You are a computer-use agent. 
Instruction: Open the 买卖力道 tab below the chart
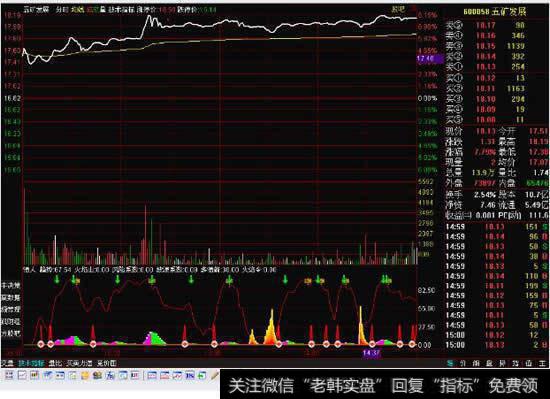[x=79, y=363]
